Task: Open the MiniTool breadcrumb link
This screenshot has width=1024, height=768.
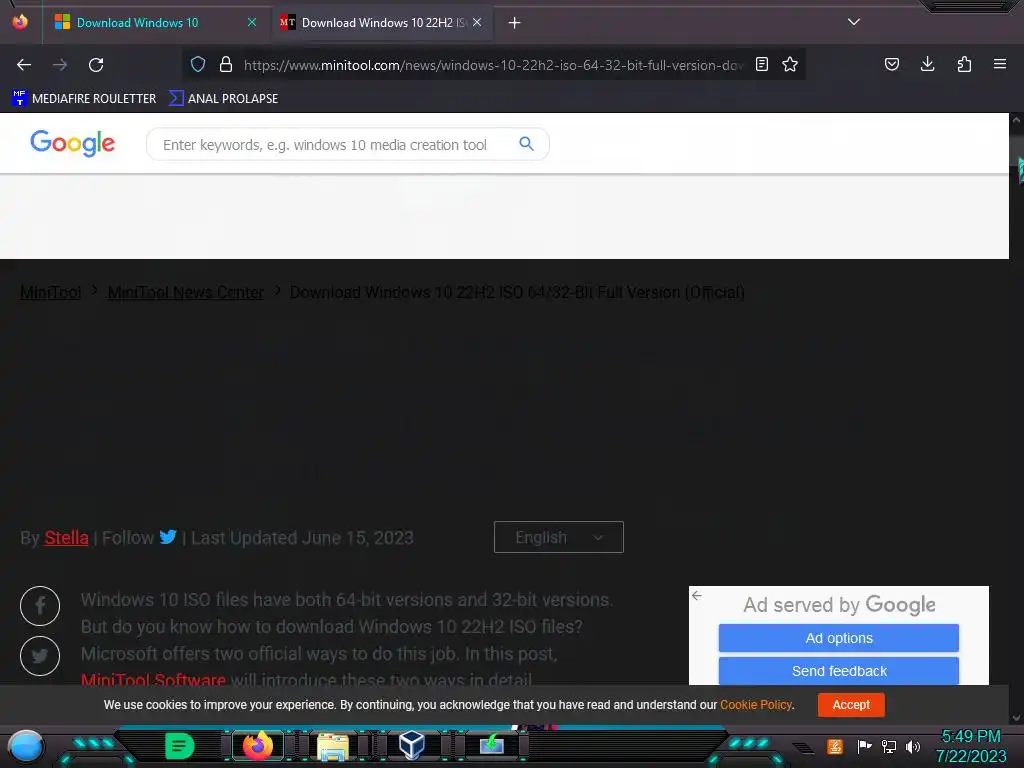Action: pos(51,293)
